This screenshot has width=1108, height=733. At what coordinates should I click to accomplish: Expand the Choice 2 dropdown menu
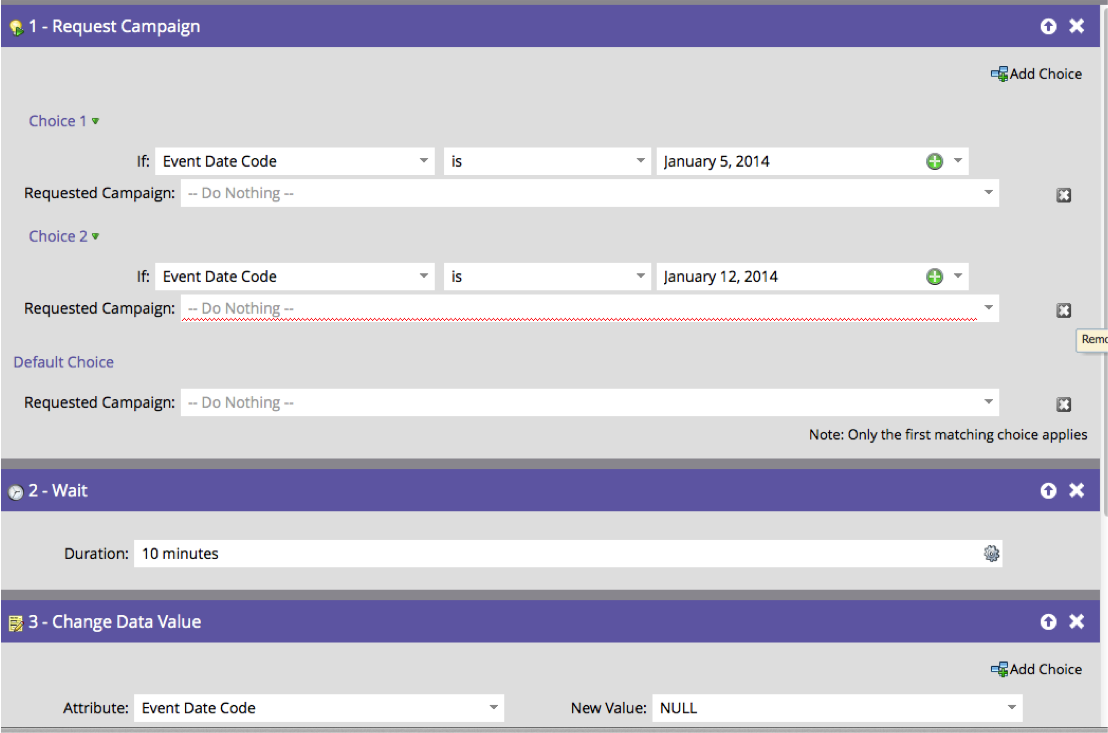(96, 237)
